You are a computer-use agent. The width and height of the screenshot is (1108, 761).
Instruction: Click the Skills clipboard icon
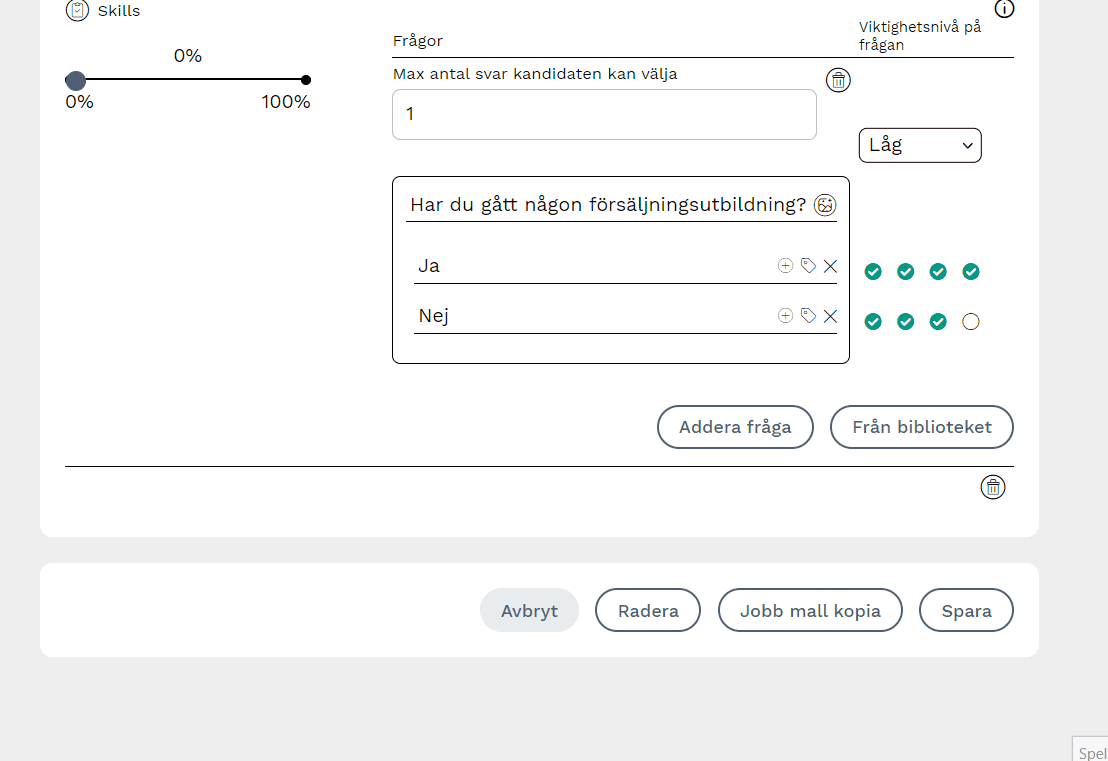[77, 11]
